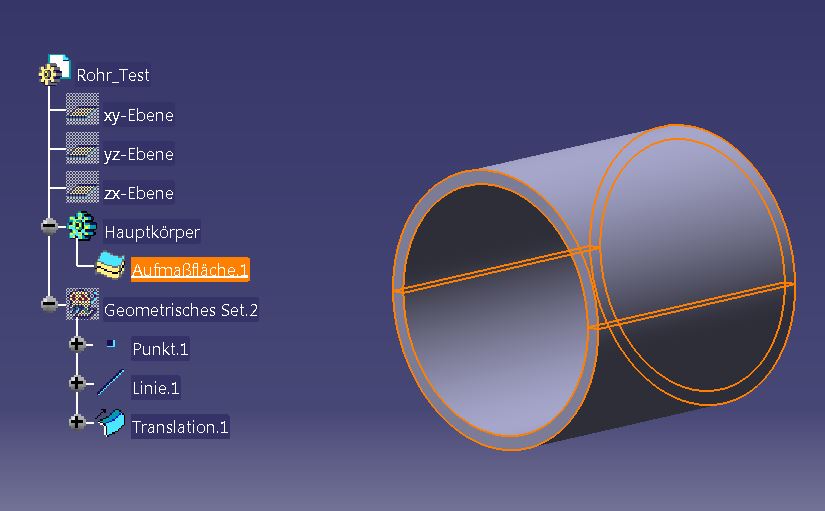Select the Linie.1 label
This screenshot has width=825, height=511.
point(156,388)
